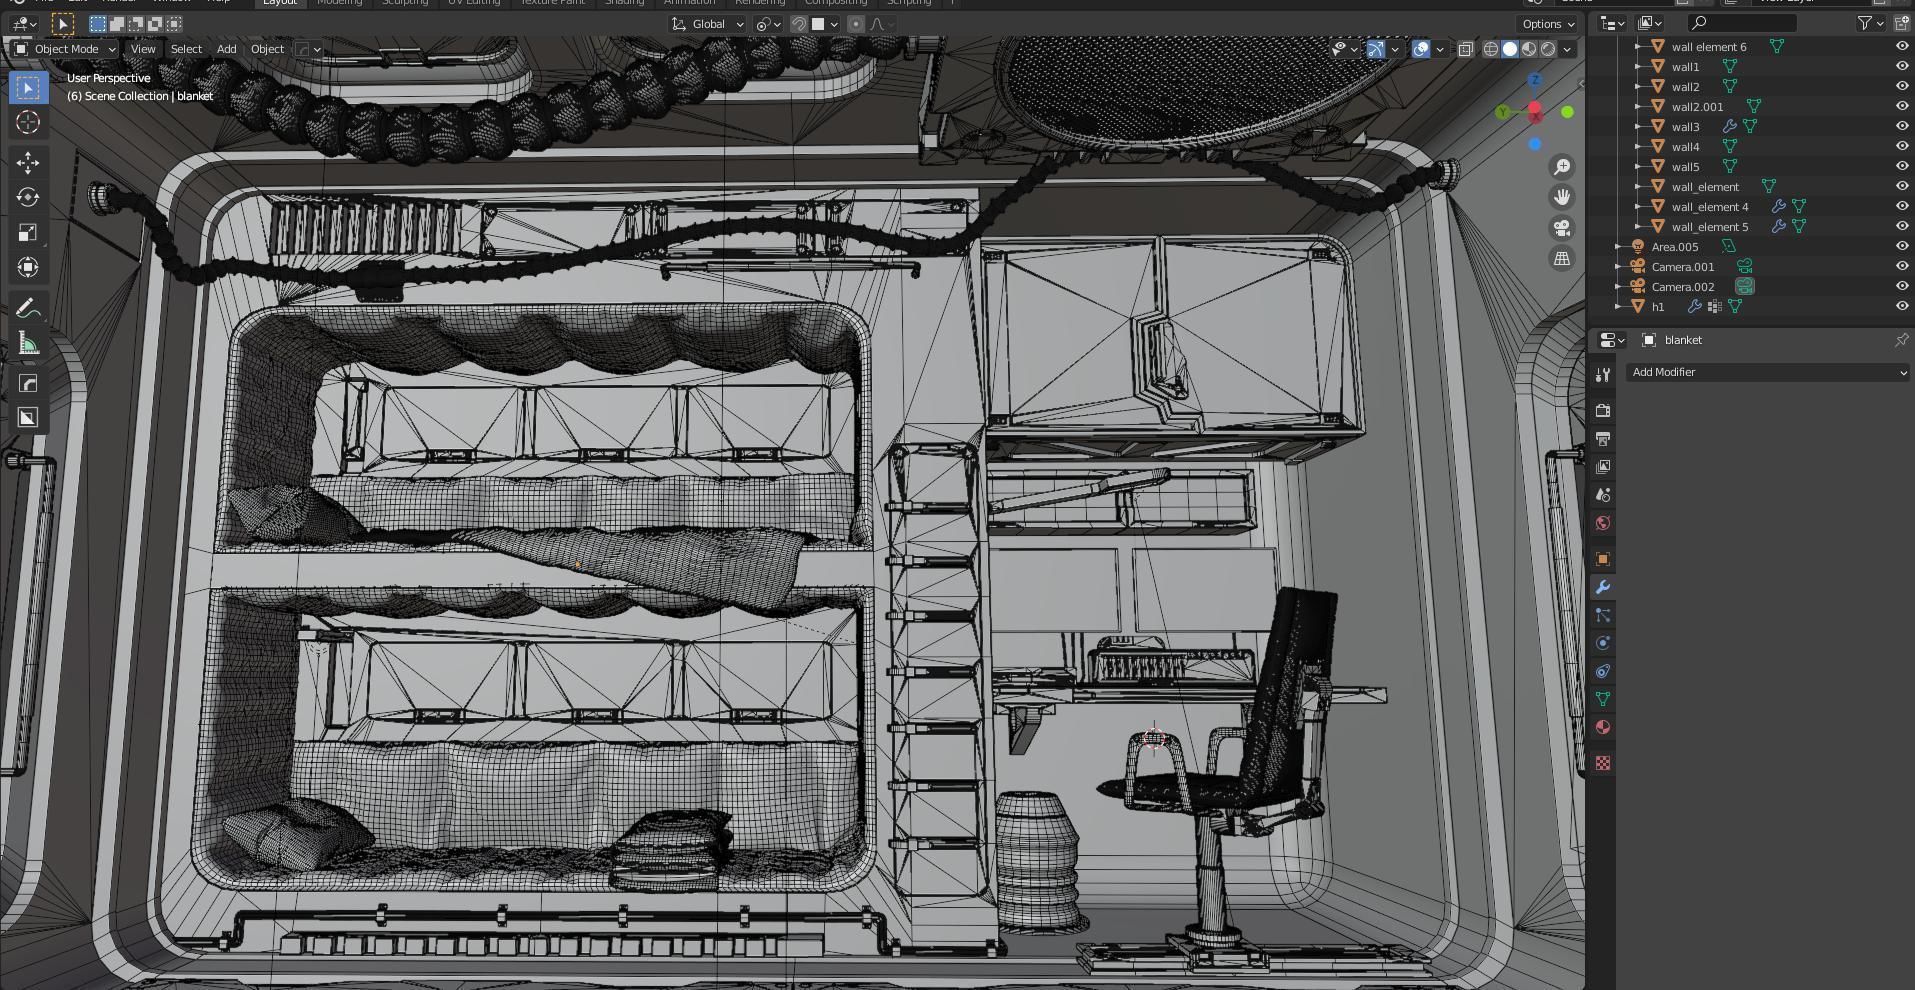1915x990 pixels.
Task: Click the pan hand navigation button
Action: (1562, 197)
